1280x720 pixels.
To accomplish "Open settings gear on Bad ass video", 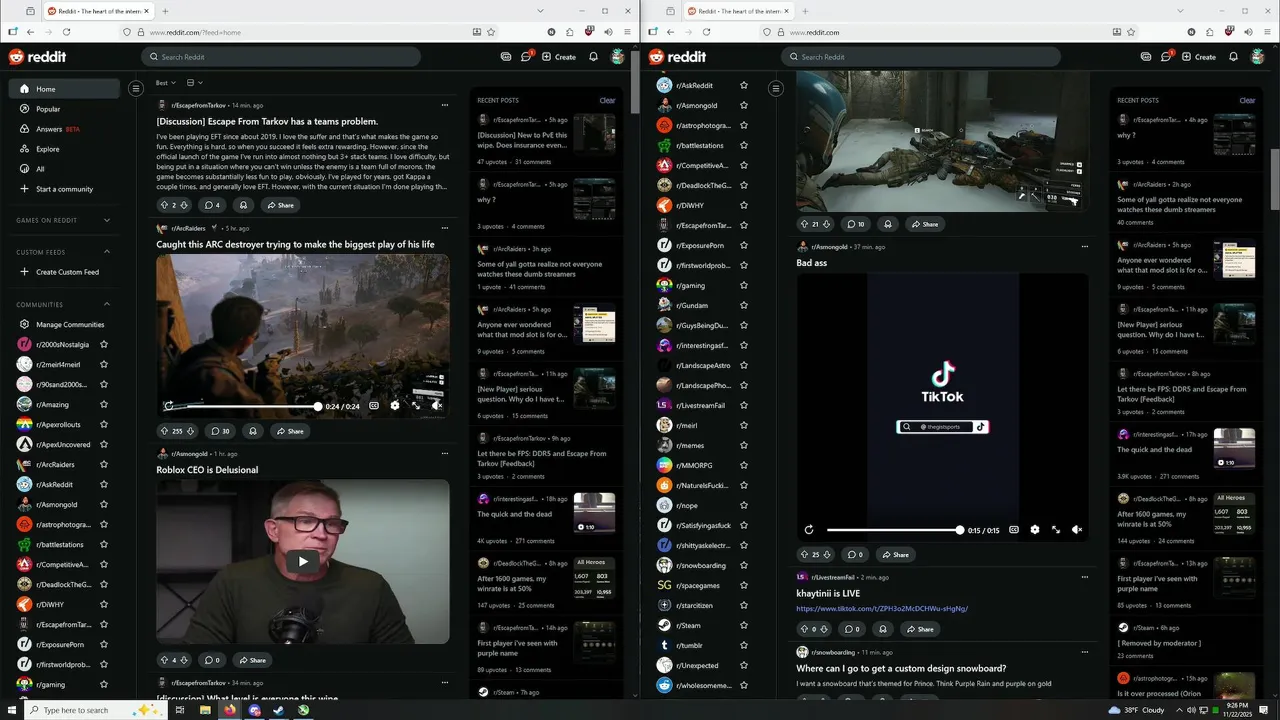I will point(1035,530).
